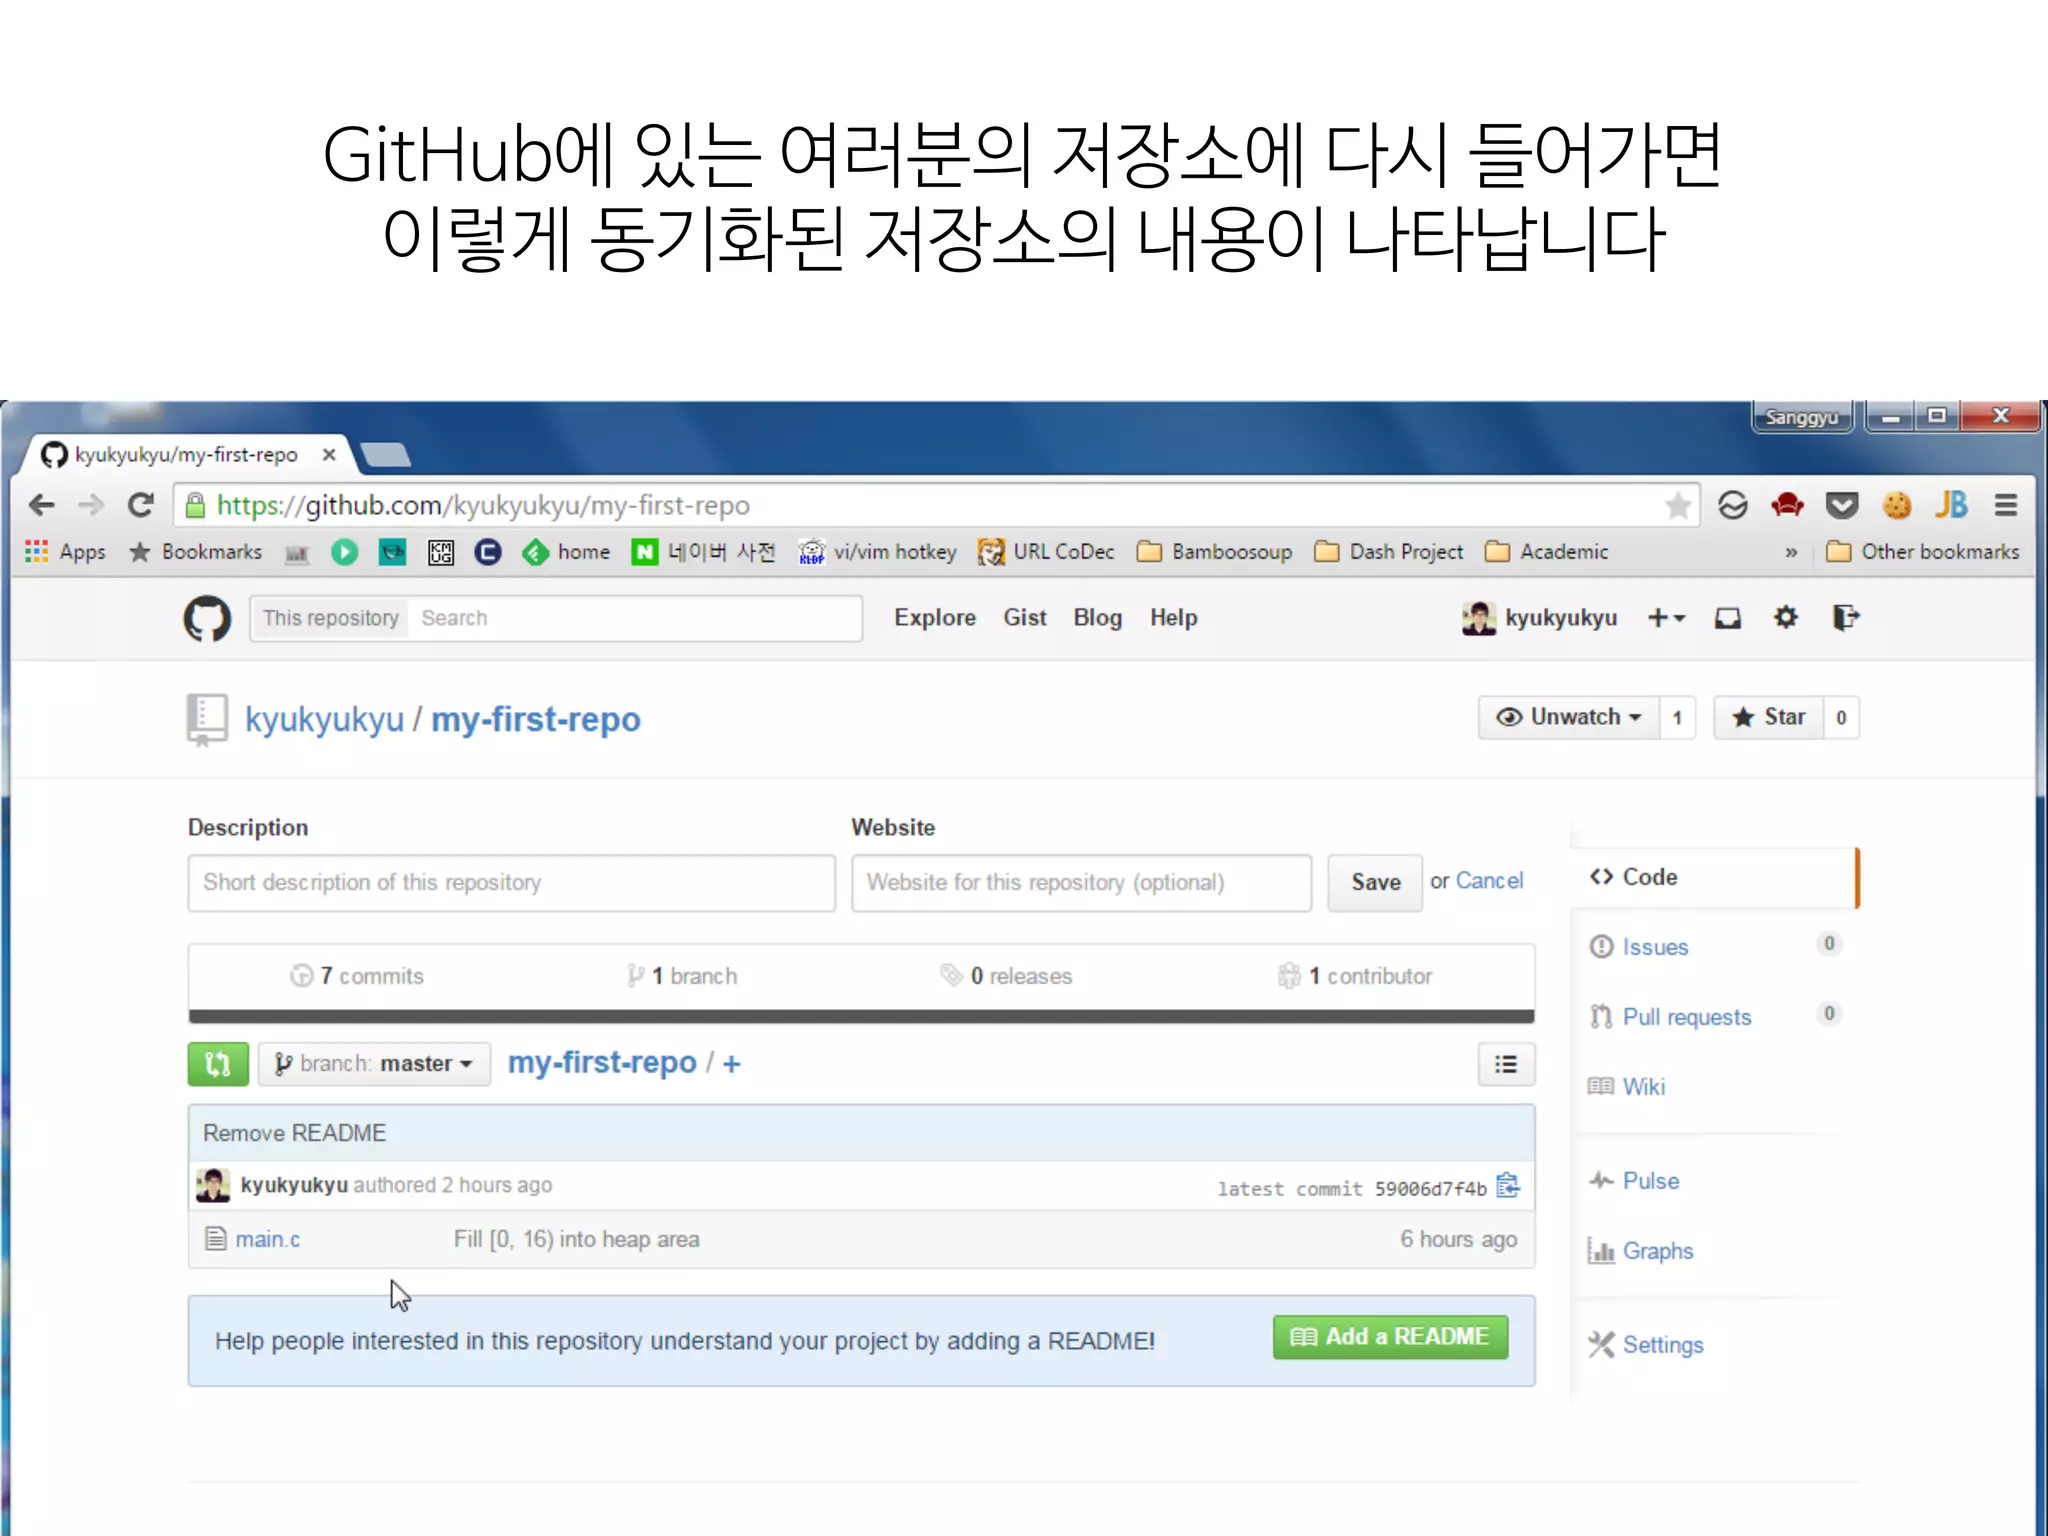The image size is (2048, 1536).
Task: Click the Save button
Action: 1375,882
